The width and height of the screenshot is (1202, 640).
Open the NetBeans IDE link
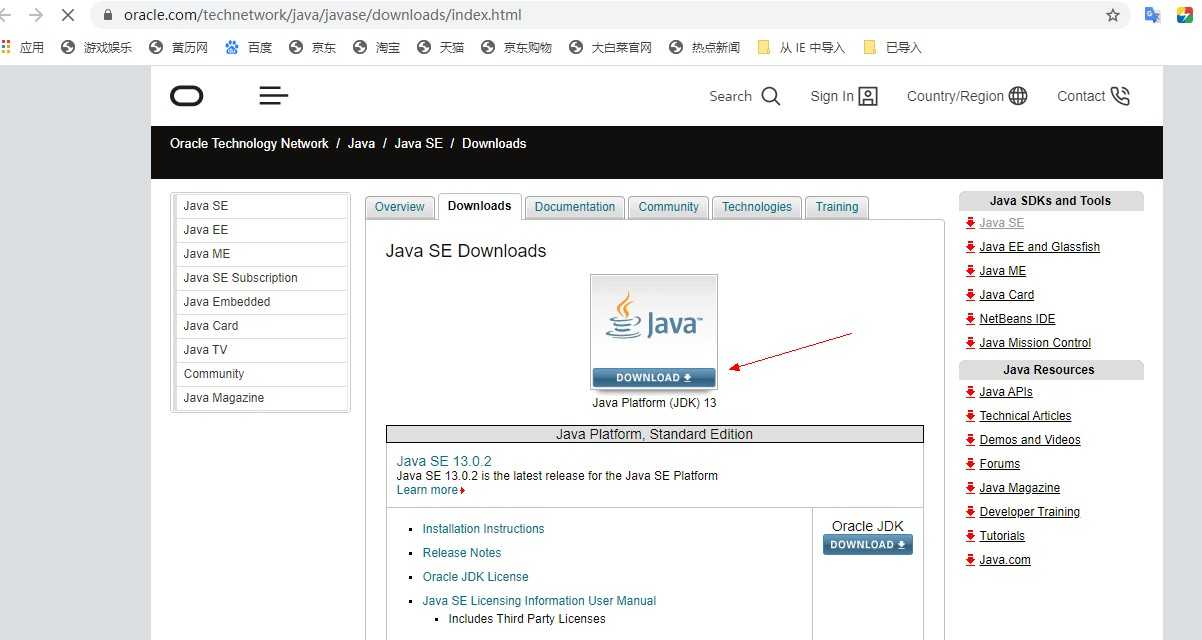(1017, 319)
